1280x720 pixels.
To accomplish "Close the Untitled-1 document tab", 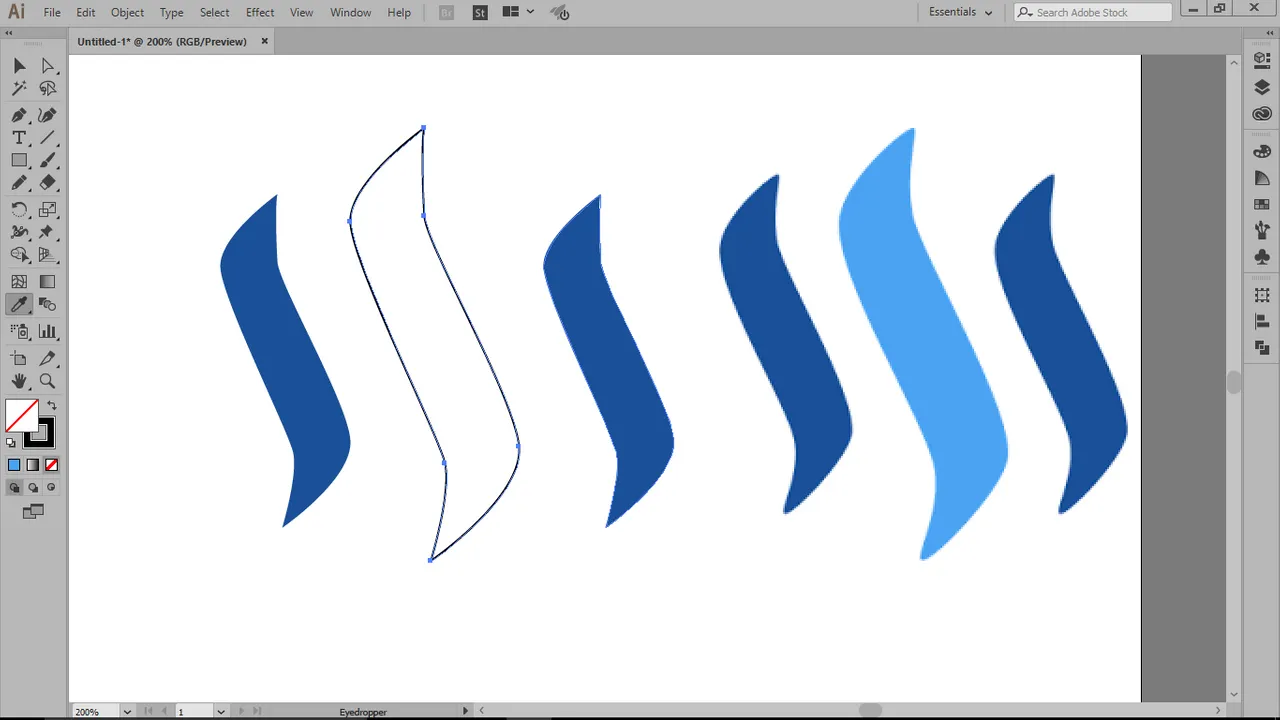I will [x=265, y=41].
